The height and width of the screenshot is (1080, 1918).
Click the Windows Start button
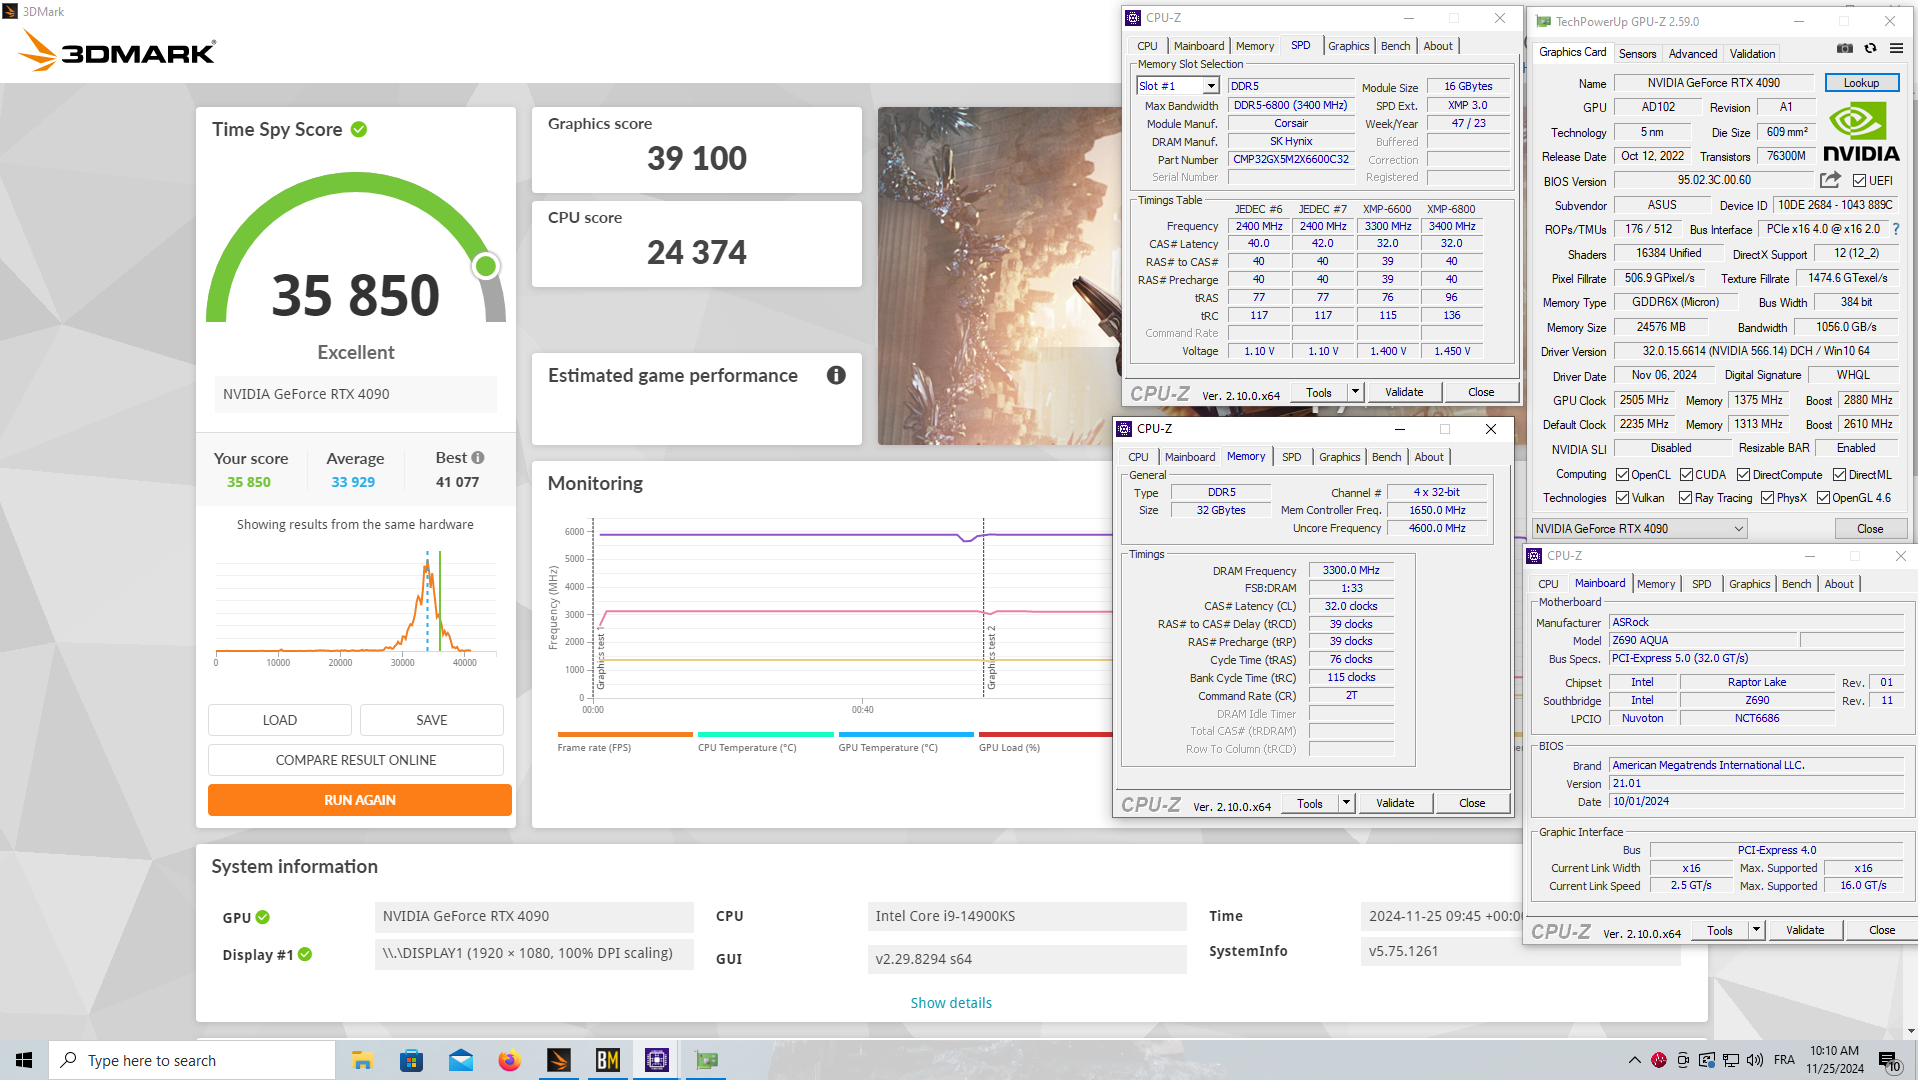[24, 1060]
